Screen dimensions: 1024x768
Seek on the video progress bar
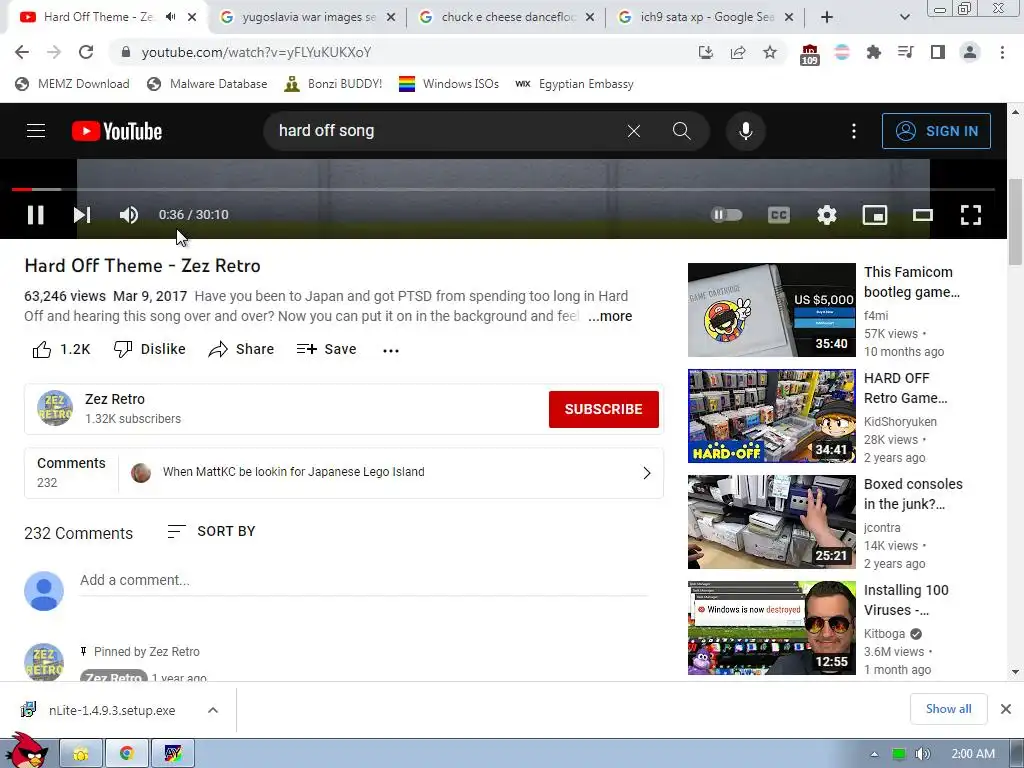(x=503, y=189)
